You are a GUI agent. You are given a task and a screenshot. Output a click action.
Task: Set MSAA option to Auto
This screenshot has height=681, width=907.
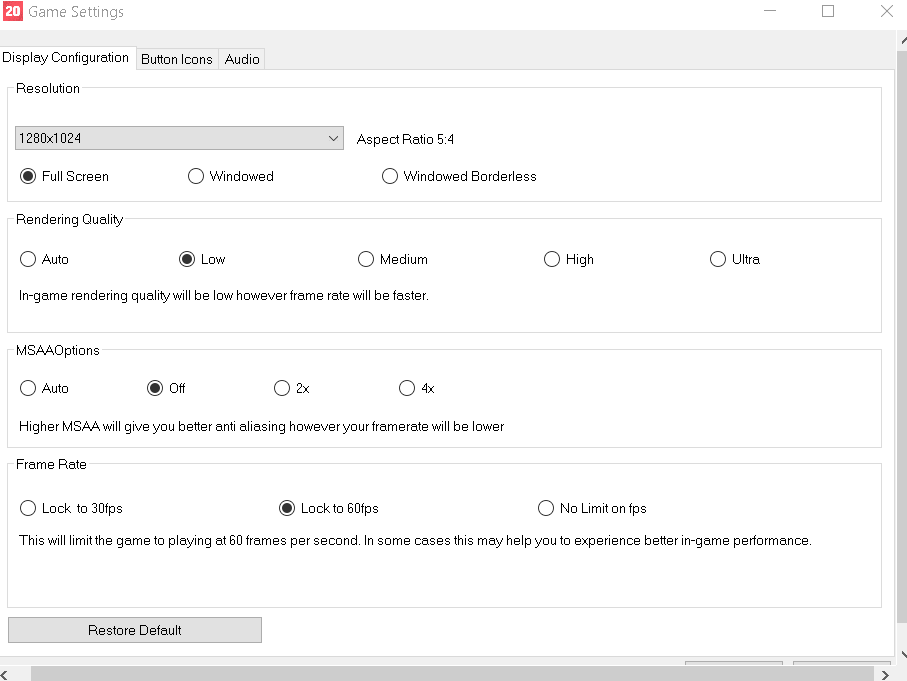coord(29,388)
